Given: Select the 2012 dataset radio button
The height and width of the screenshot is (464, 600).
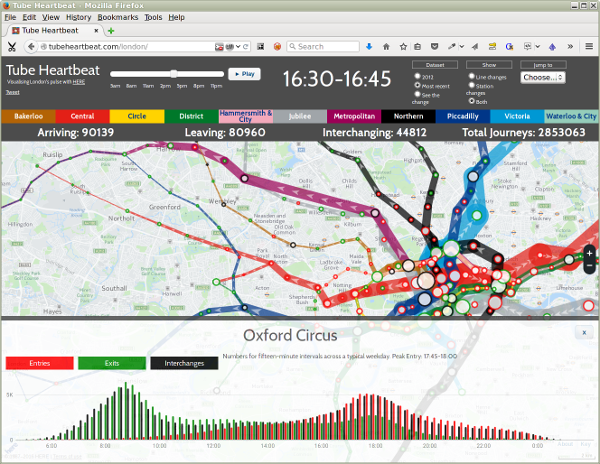Looking at the screenshot, I should coord(417,76).
